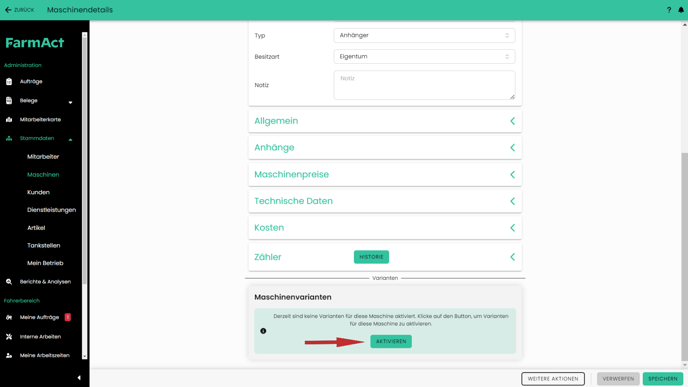Expand the Maschinenpreise section chevron
The image size is (688, 387).
click(512, 175)
